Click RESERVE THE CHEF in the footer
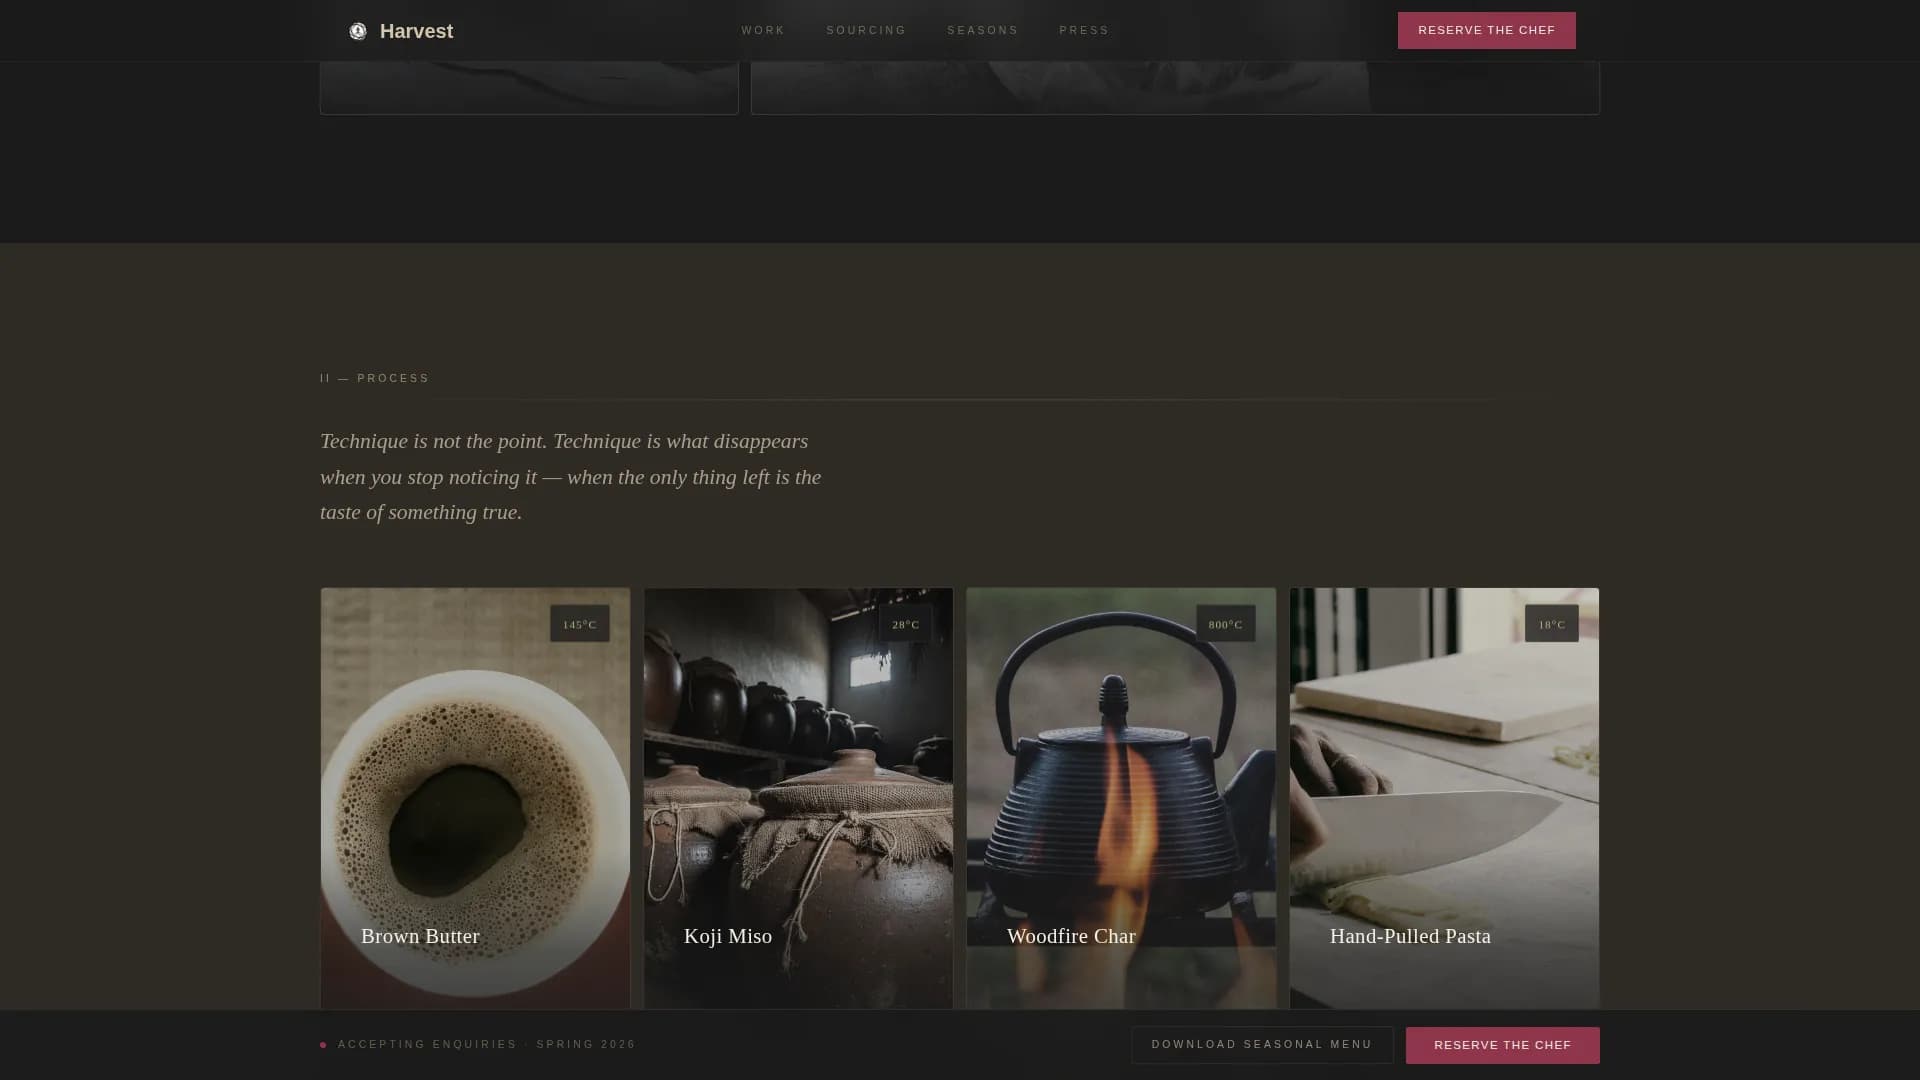Viewport: 1920px width, 1080px height. 1504,1044
